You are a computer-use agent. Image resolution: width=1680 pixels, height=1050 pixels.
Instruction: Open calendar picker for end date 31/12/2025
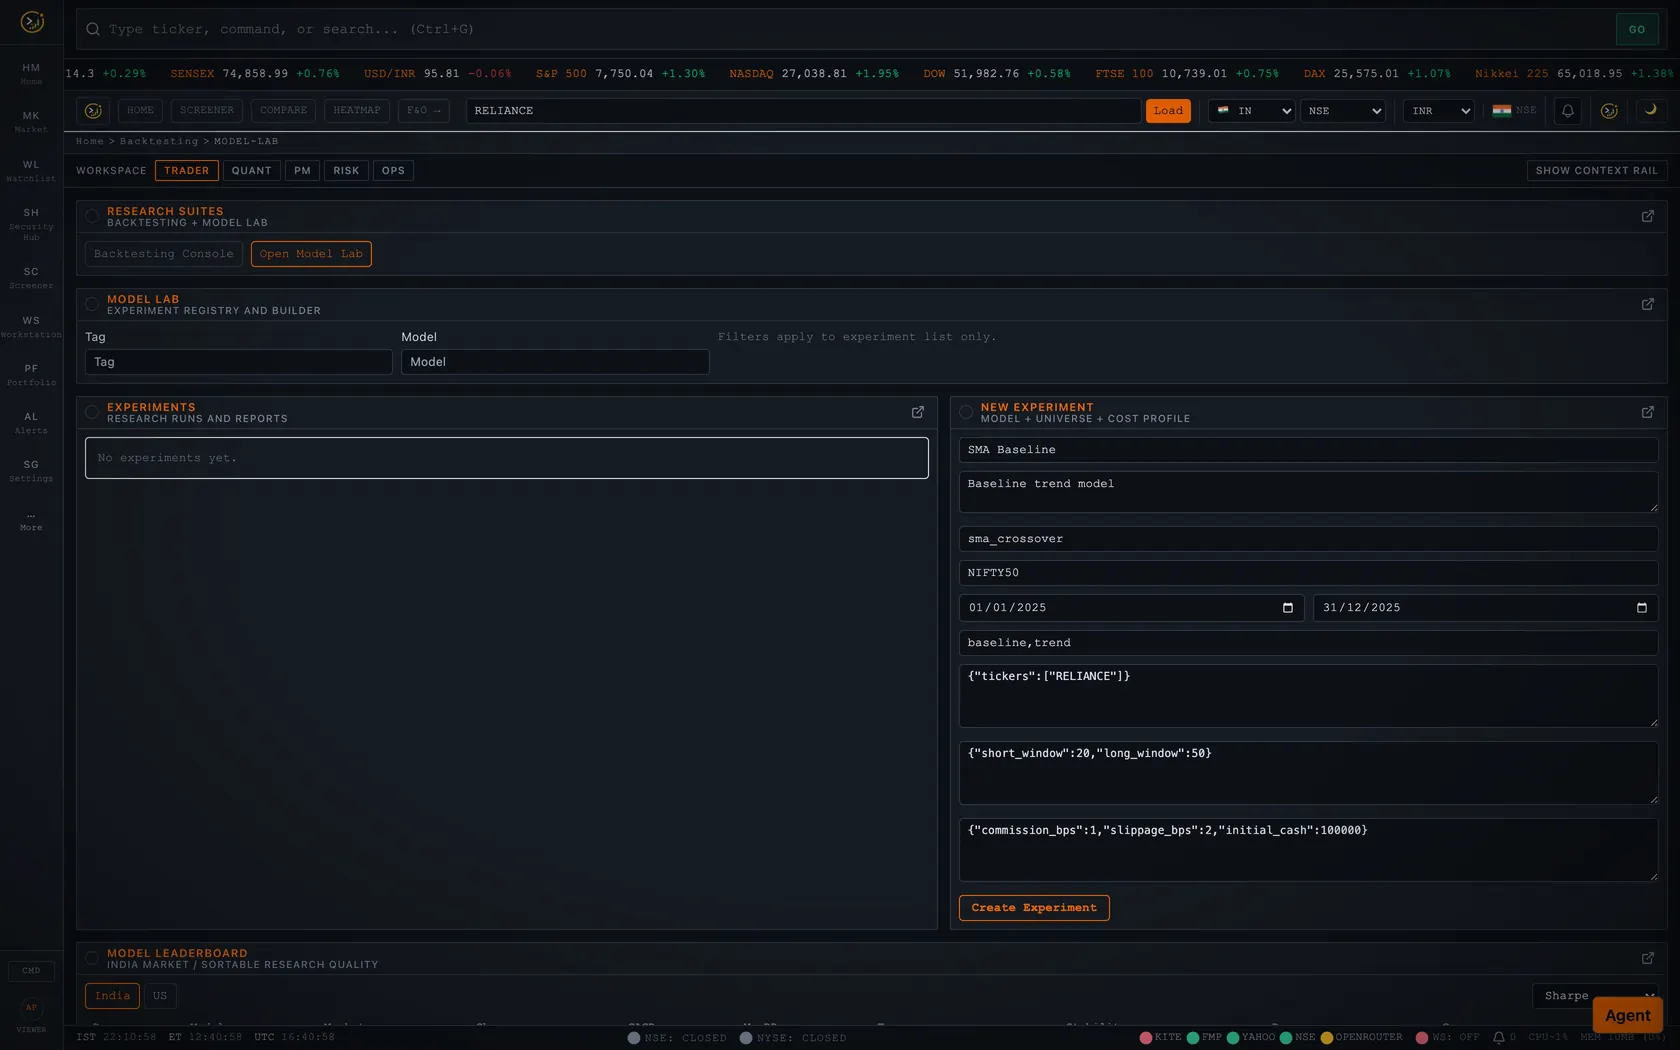[1642, 608]
